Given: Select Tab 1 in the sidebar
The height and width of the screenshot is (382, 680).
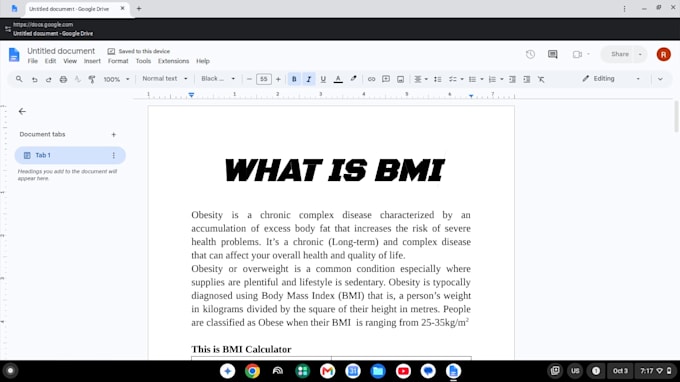Looking at the screenshot, I should point(70,155).
